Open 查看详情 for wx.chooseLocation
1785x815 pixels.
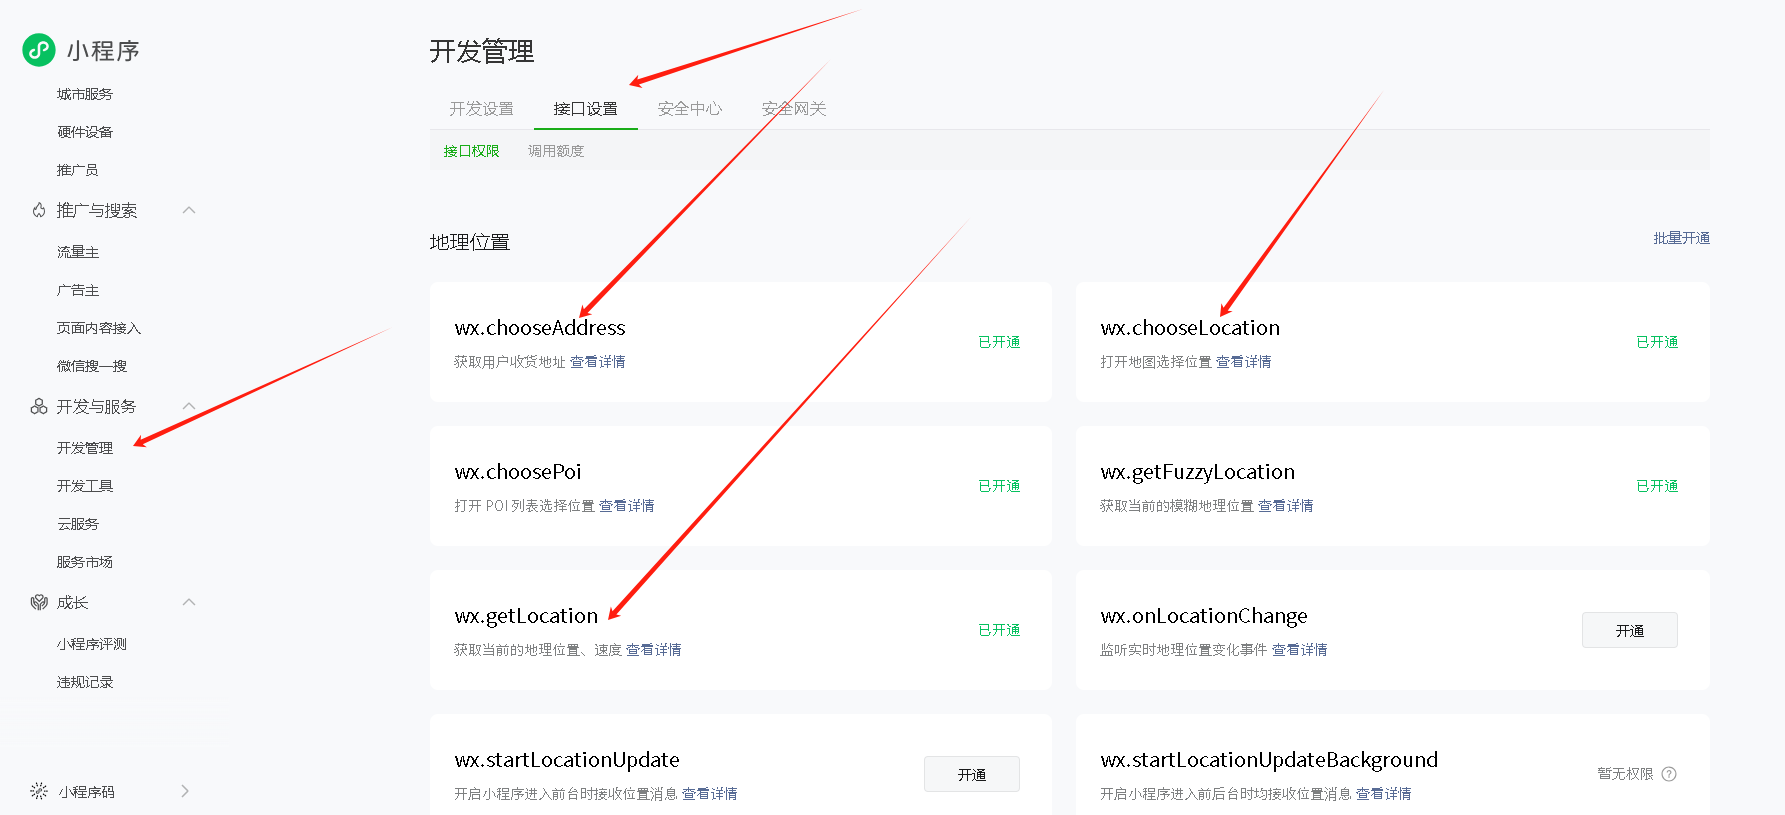[x=1243, y=362]
